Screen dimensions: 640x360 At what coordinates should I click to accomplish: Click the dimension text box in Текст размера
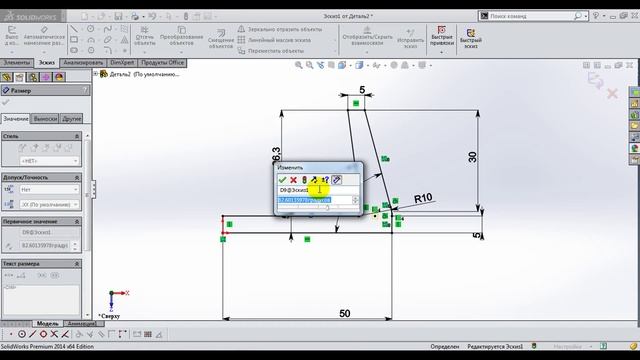41,299
